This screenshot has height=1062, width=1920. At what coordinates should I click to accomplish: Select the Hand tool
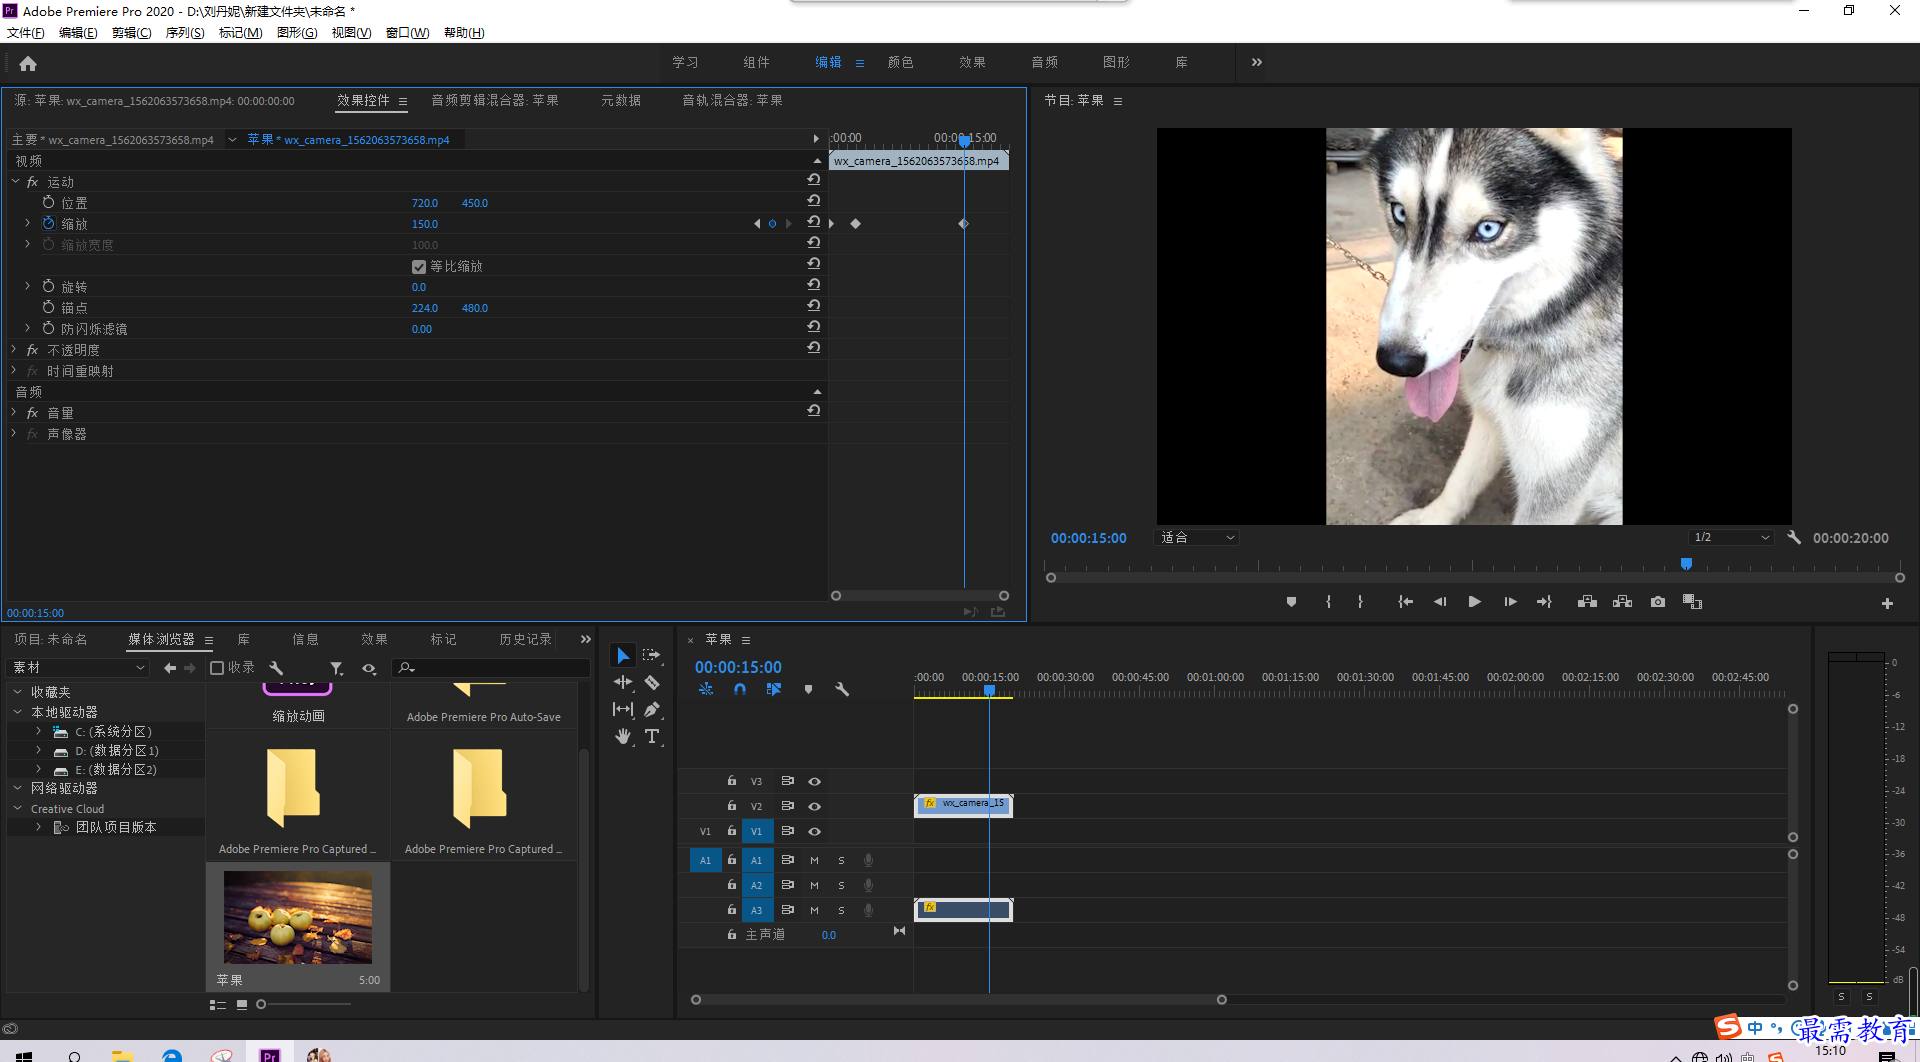[623, 736]
